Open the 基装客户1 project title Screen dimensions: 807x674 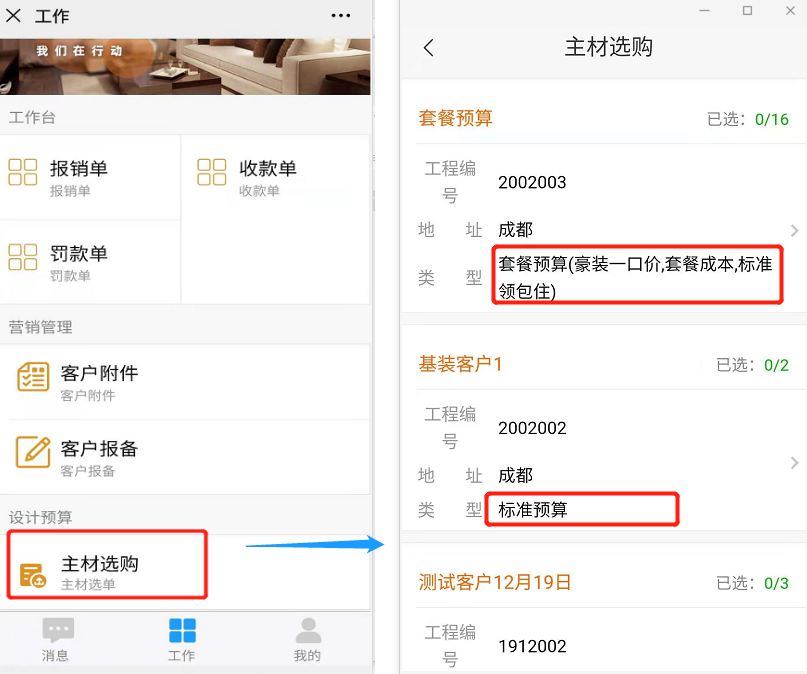click(460, 364)
